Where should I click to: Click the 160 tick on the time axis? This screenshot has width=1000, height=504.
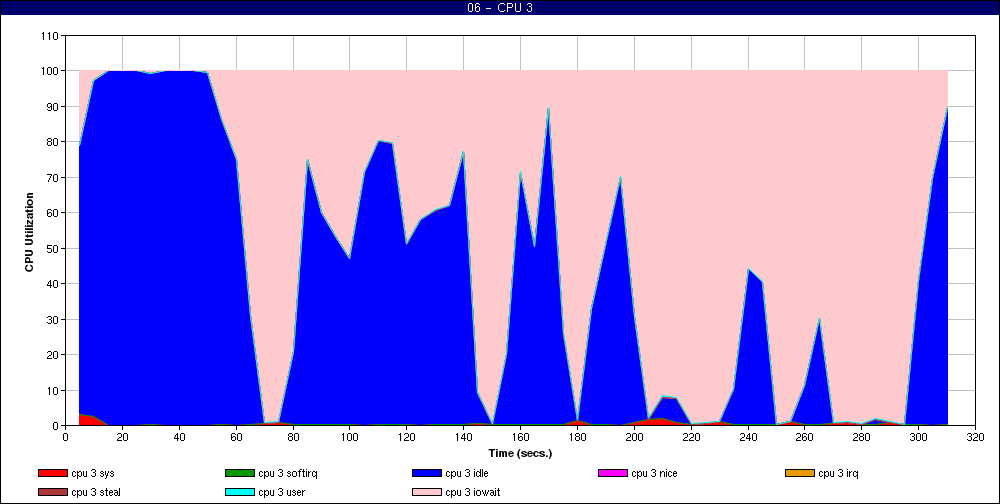[x=520, y=437]
